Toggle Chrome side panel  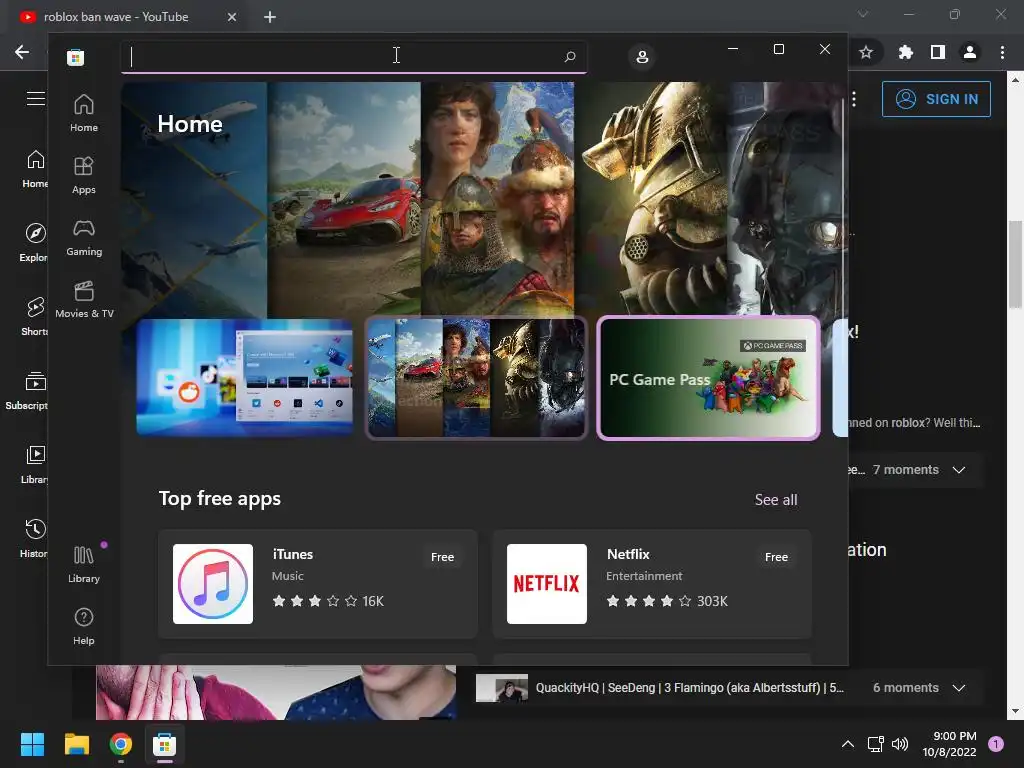click(x=938, y=52)
